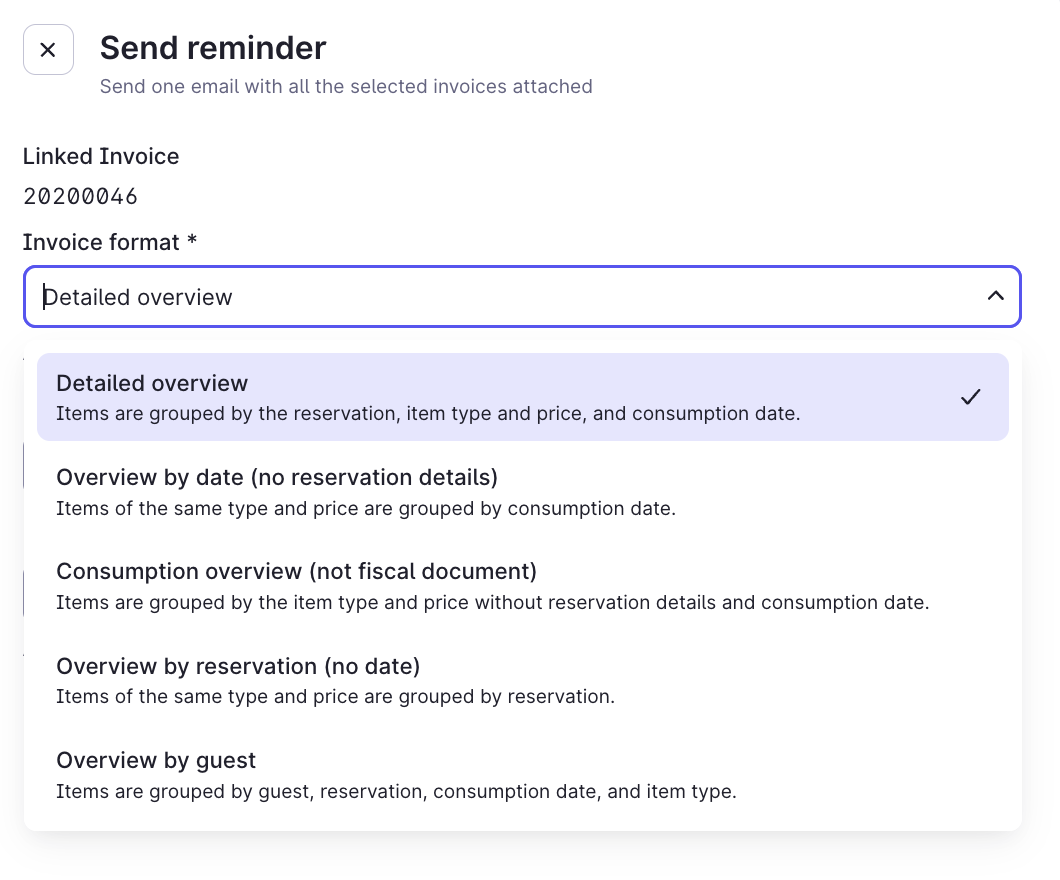Click the required asterisk next to Invoice format

193,240
